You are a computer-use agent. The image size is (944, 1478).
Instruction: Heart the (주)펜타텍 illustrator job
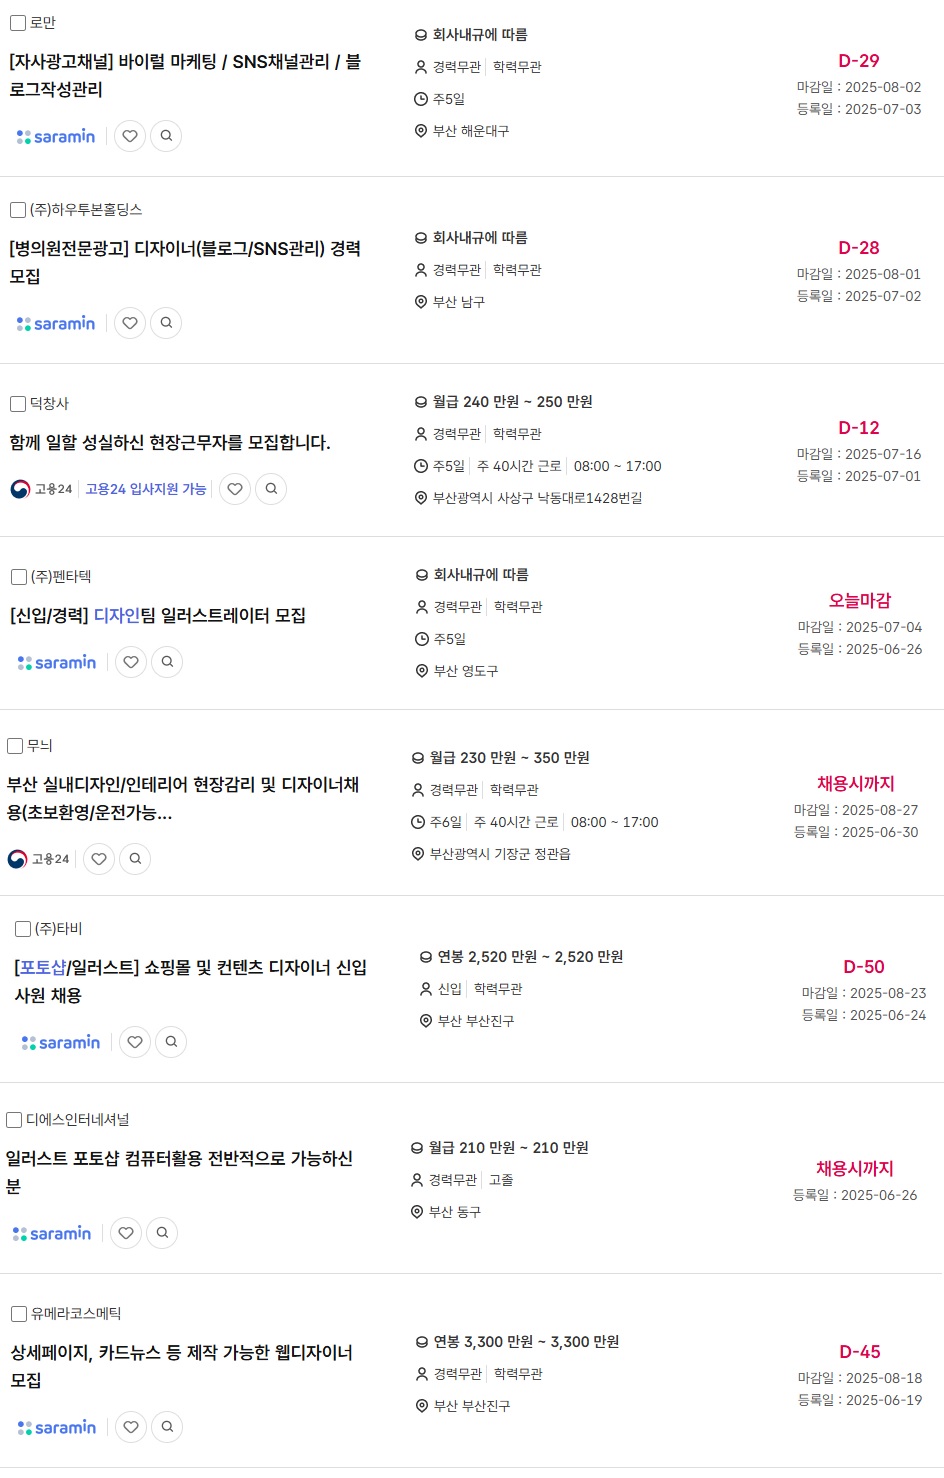pyautogui.click(x=131, y=662)
